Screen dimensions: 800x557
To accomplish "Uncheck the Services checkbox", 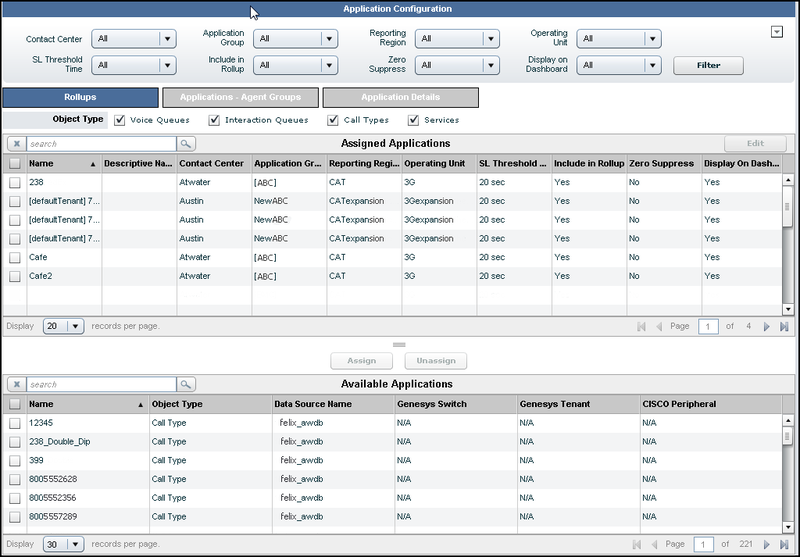I will (413, 120).
